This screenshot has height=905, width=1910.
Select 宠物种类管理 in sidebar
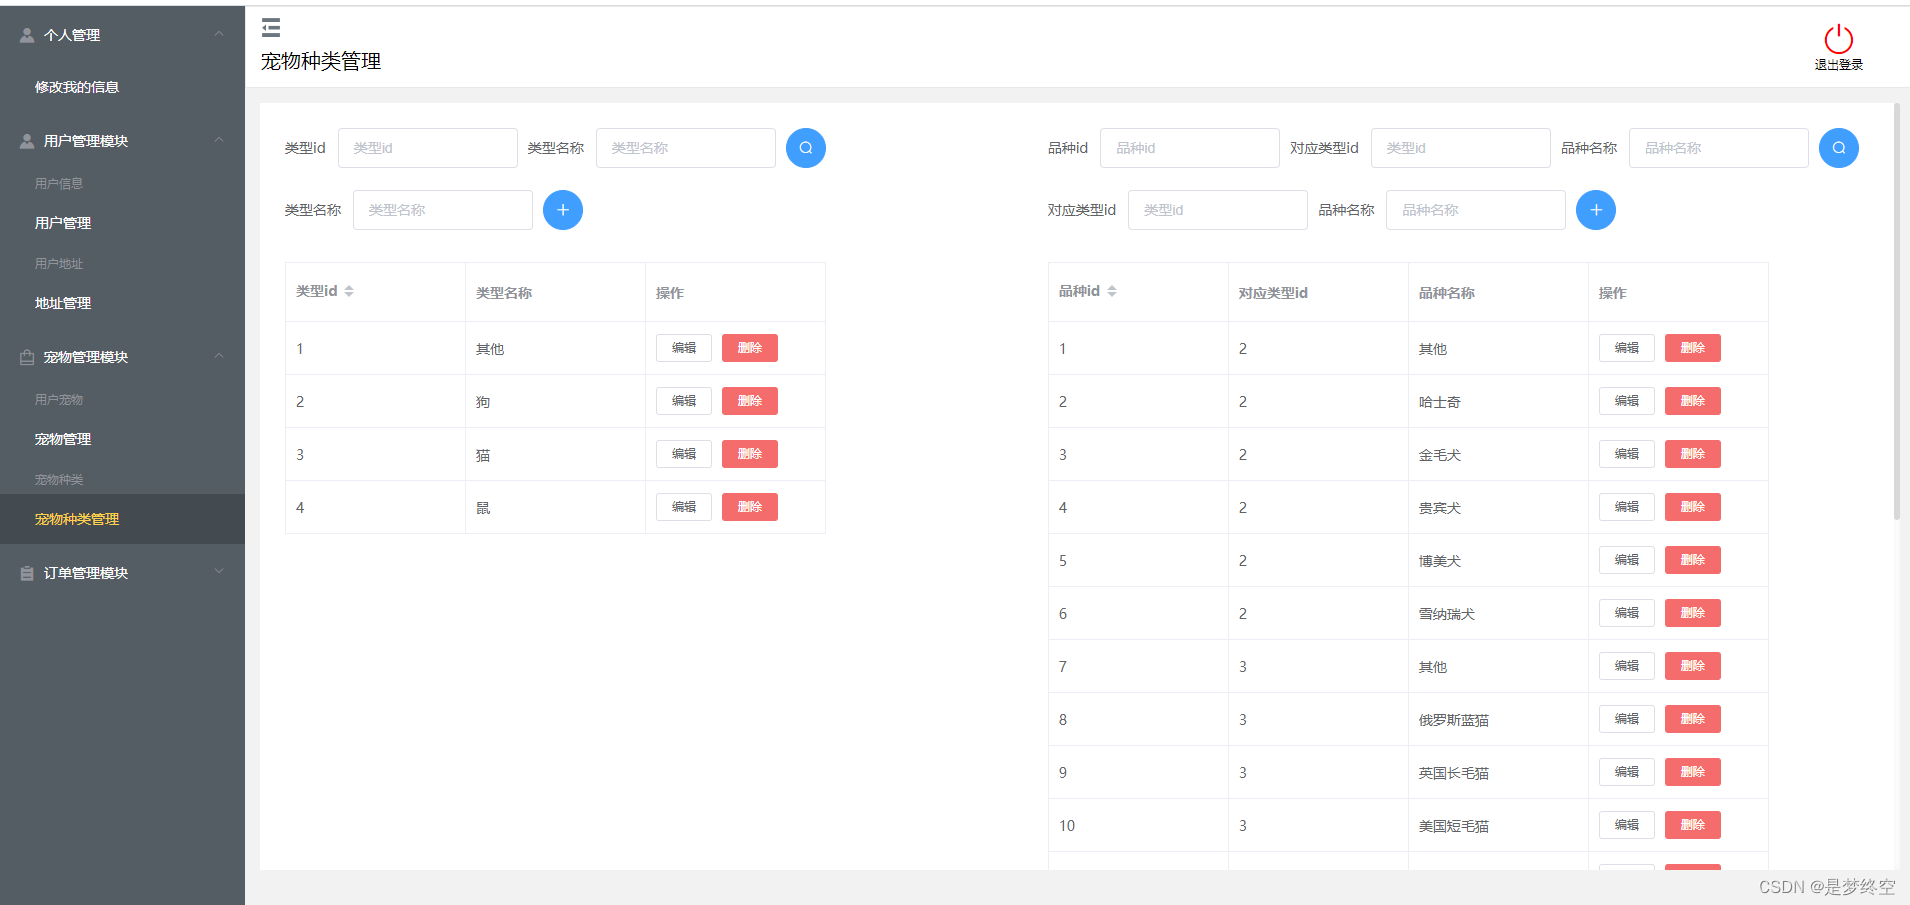(122, 519)
